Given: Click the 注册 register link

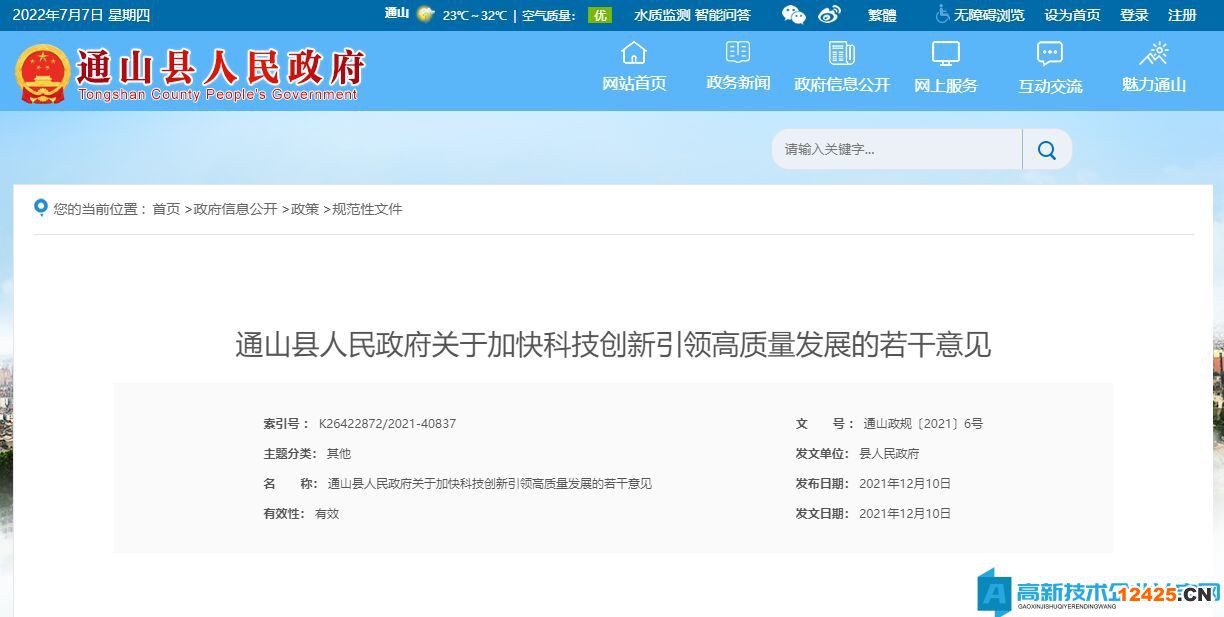Looking at the screenshot, I should pyautogui.click(x=1180, y=15).
